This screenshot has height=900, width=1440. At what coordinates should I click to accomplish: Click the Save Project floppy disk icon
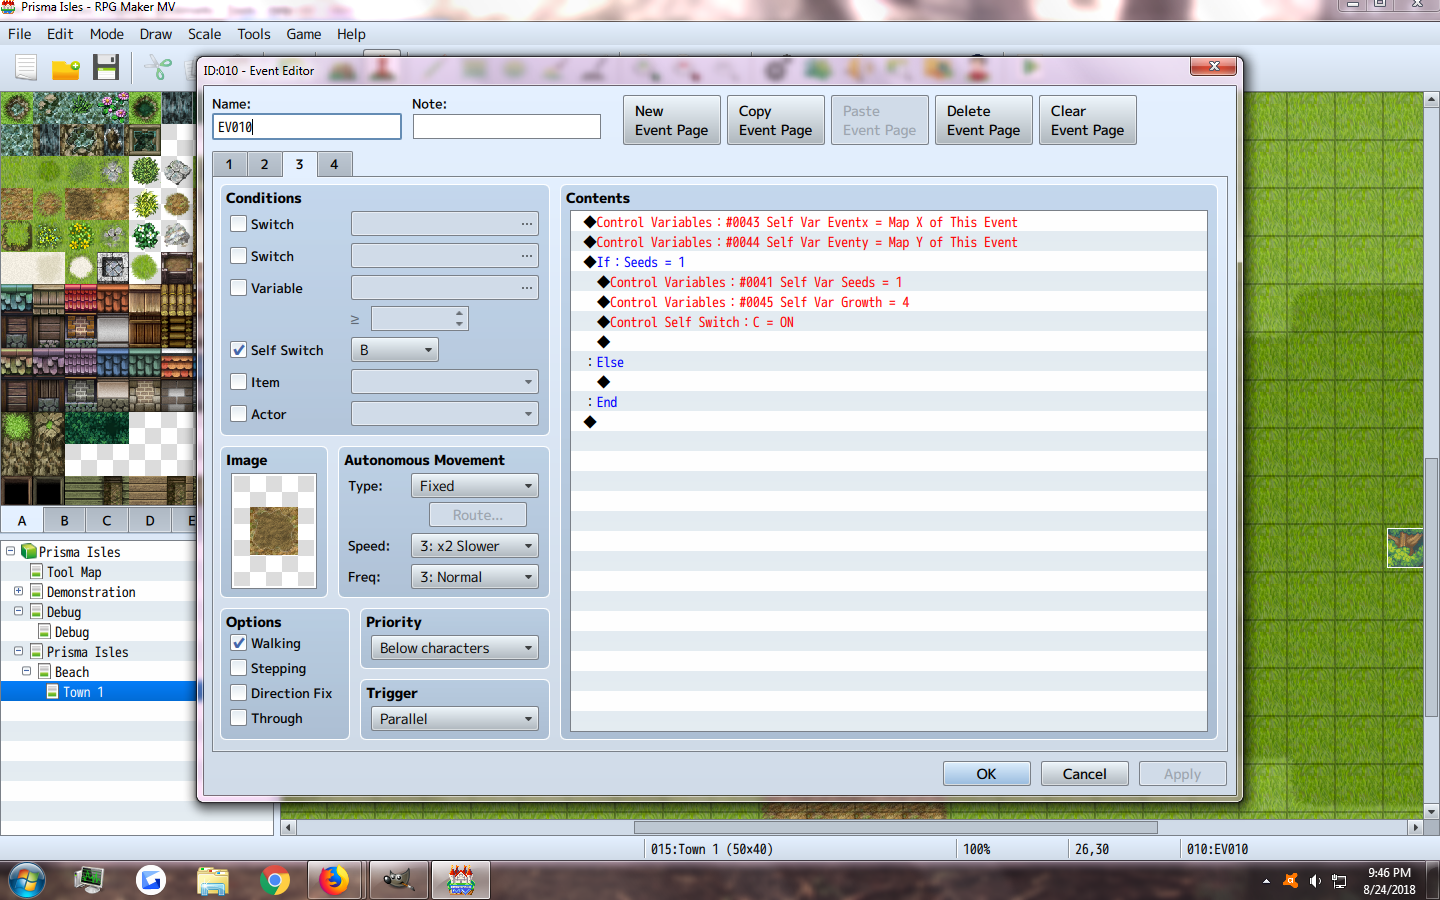coord(106,68)
